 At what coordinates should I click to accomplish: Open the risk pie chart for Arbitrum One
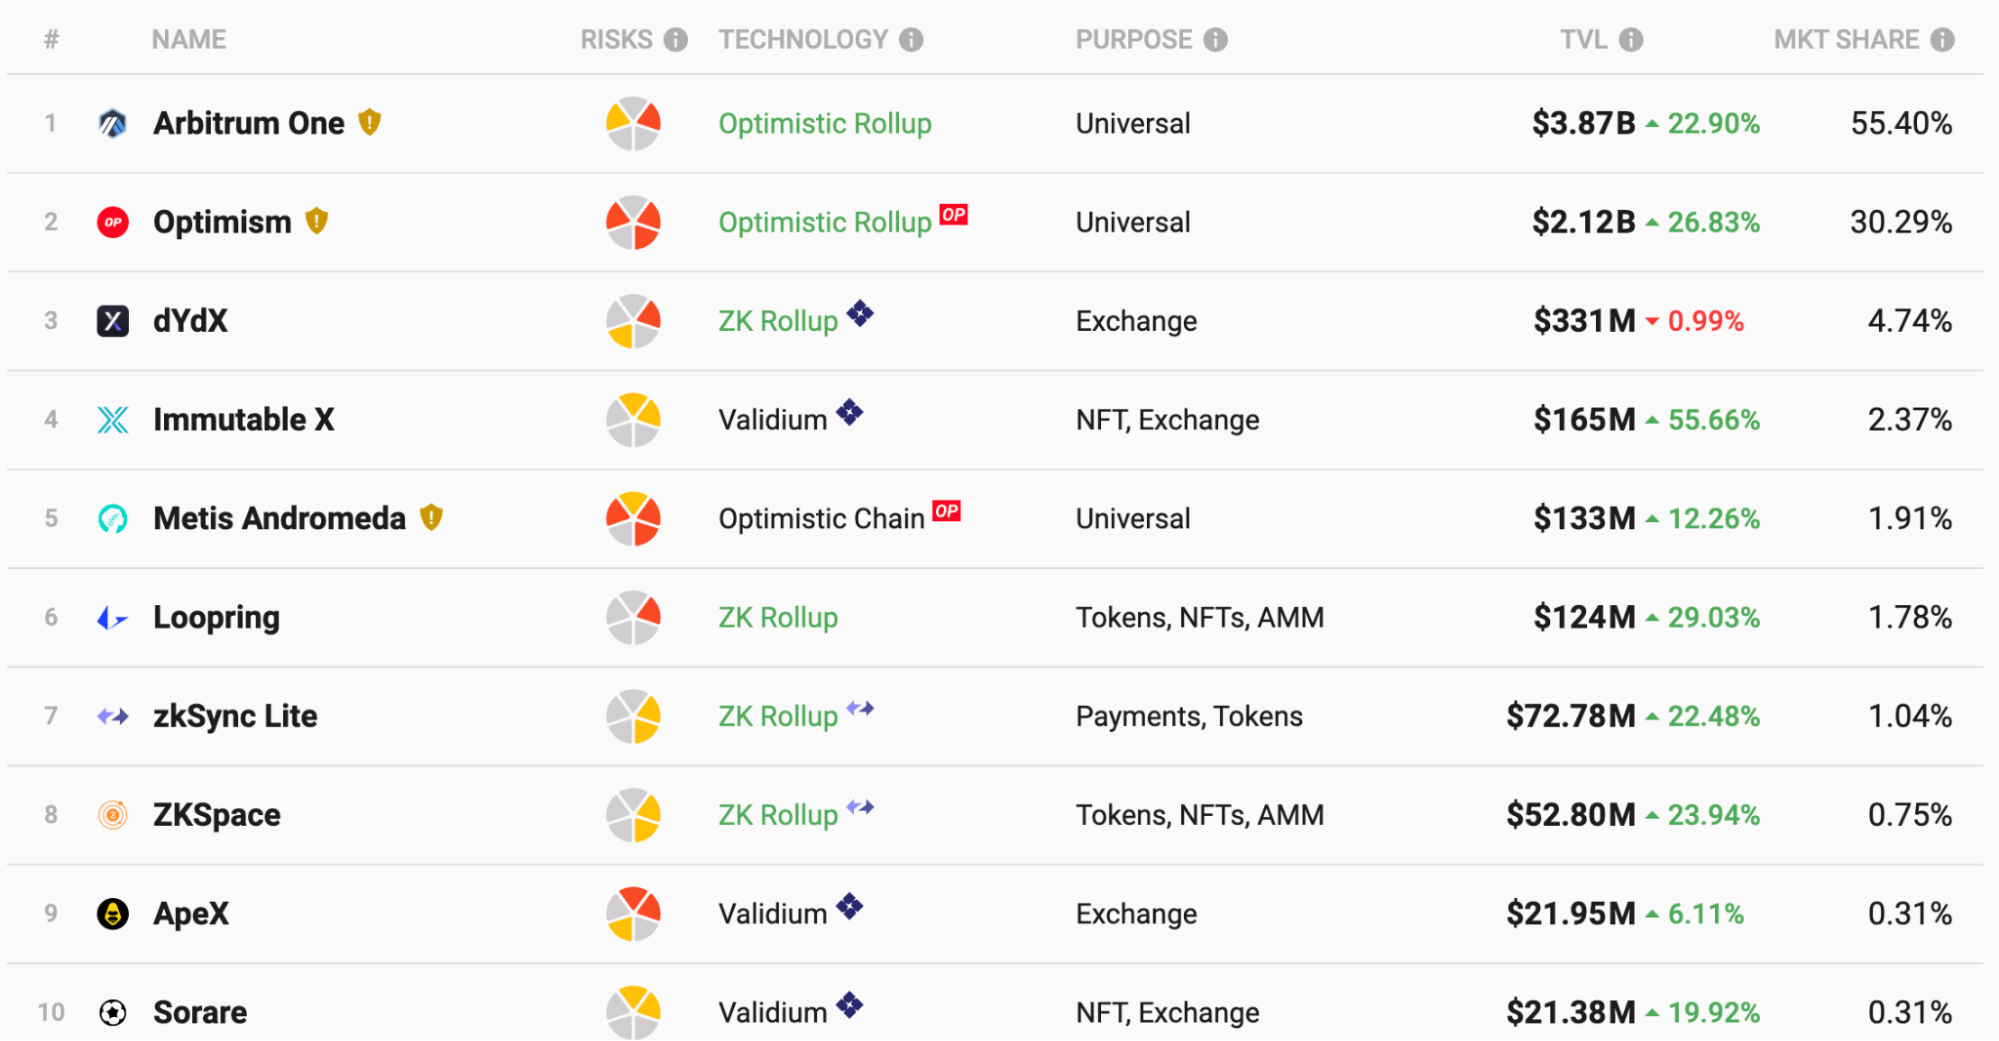point(633,123)
